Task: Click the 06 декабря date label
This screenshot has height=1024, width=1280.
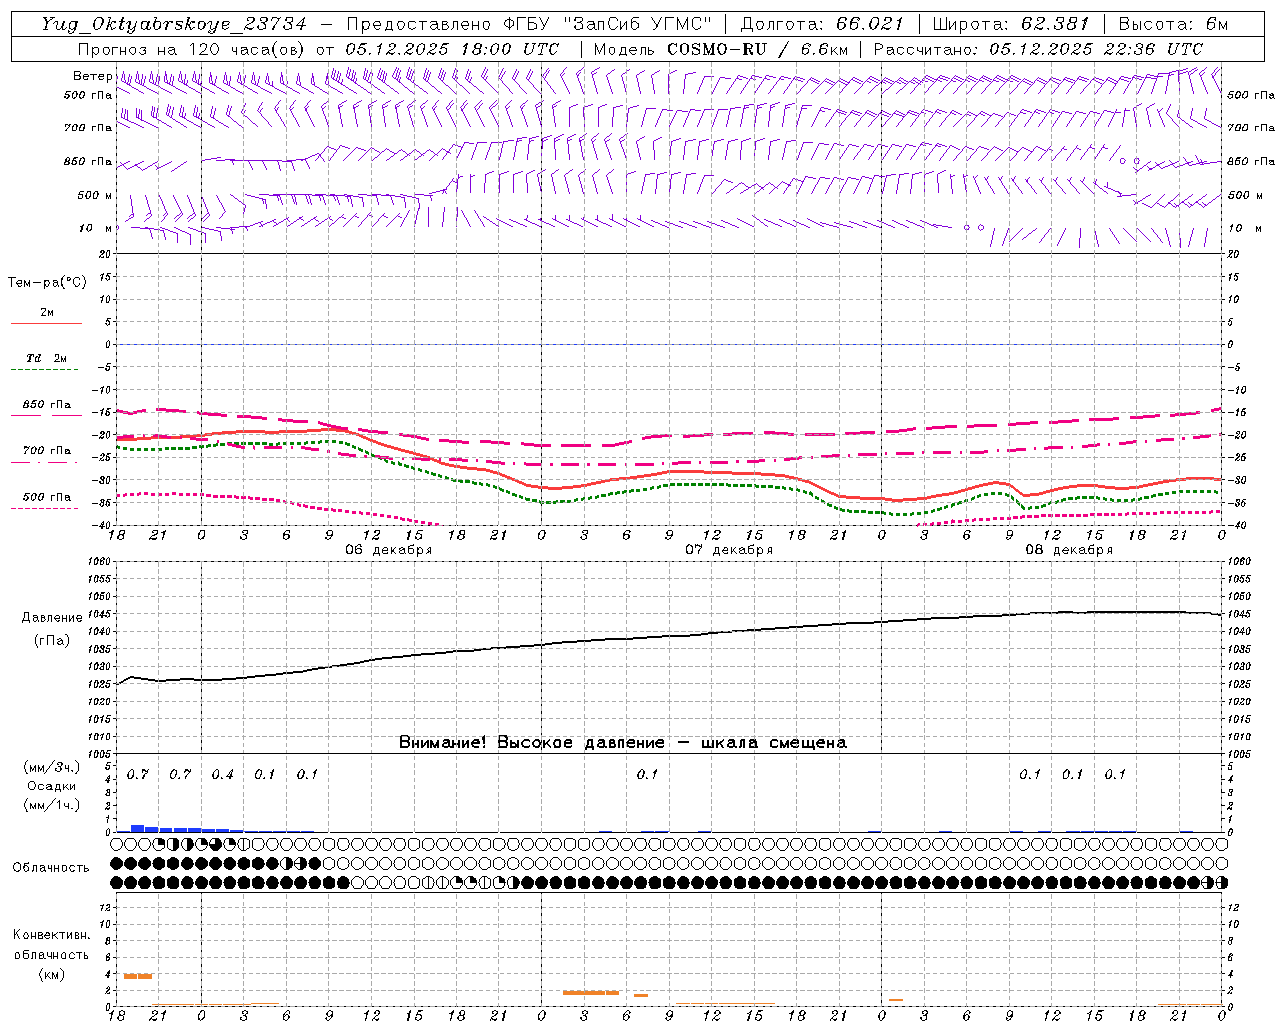Action: point(389,550)
